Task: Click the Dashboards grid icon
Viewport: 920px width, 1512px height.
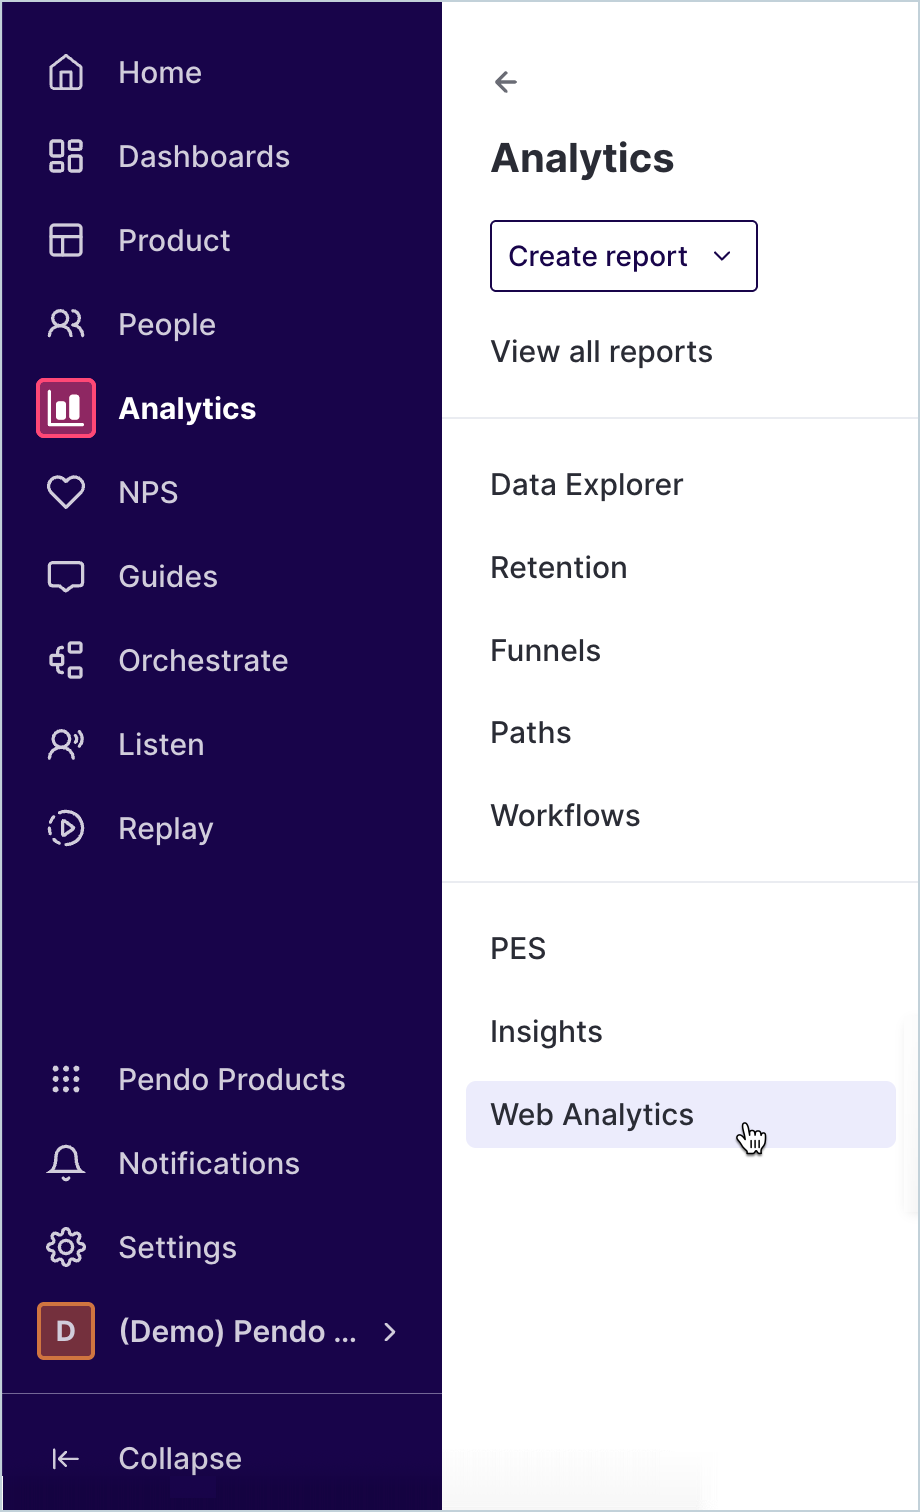Action: 66,157
